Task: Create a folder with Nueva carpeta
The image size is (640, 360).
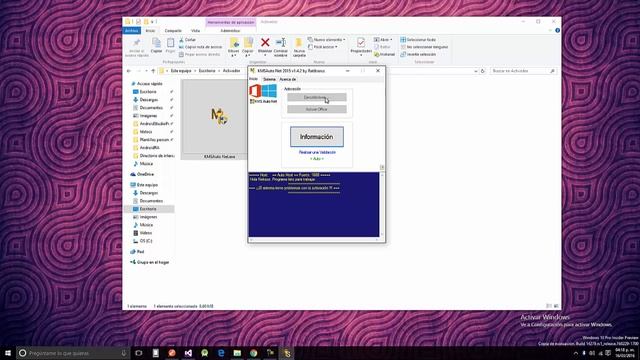Action: [299, 47]
